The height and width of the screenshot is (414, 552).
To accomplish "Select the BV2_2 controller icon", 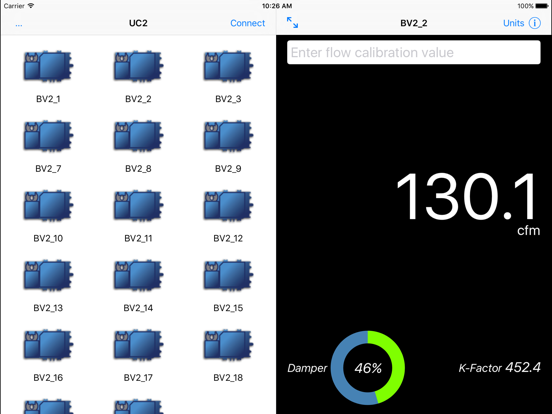I will coord(138,66).
